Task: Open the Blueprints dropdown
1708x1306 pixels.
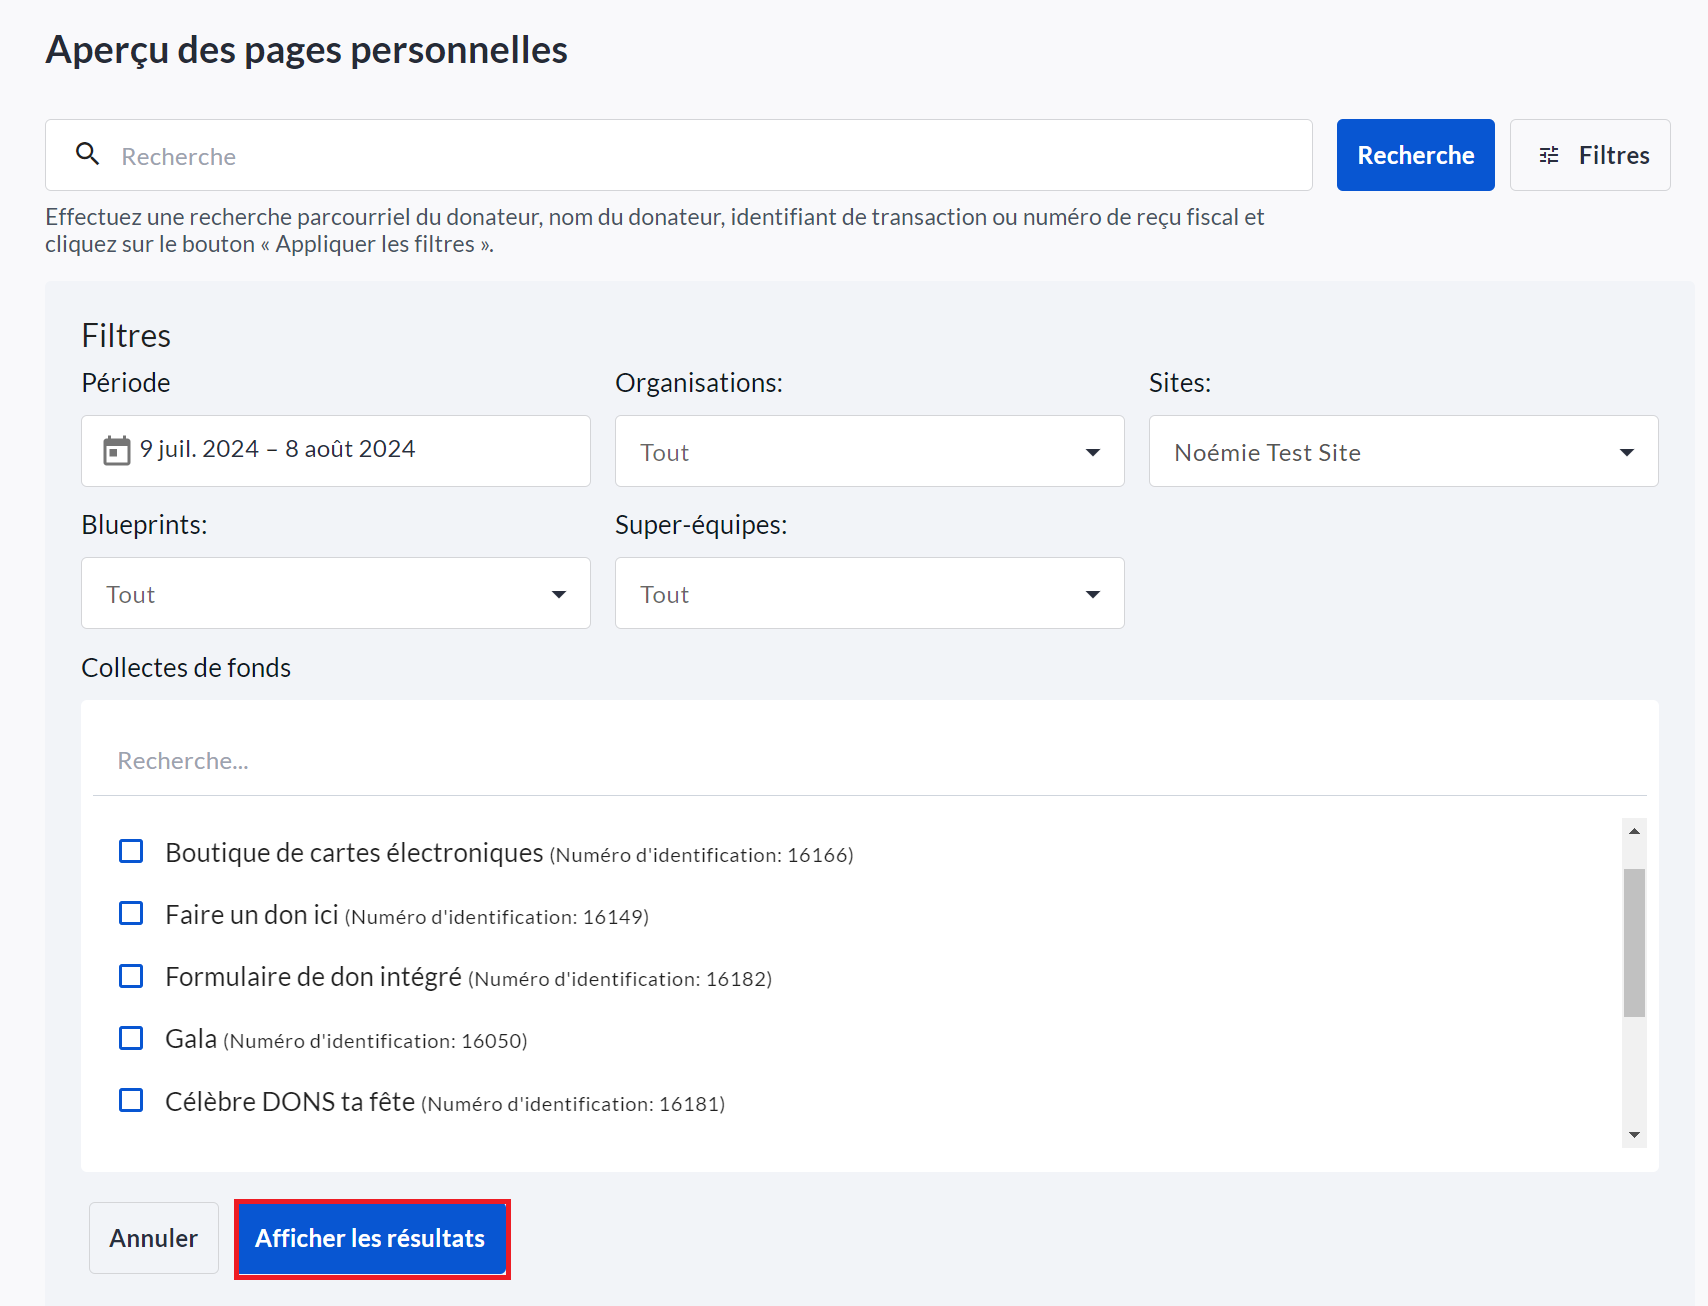Action: tap(335, 594)
